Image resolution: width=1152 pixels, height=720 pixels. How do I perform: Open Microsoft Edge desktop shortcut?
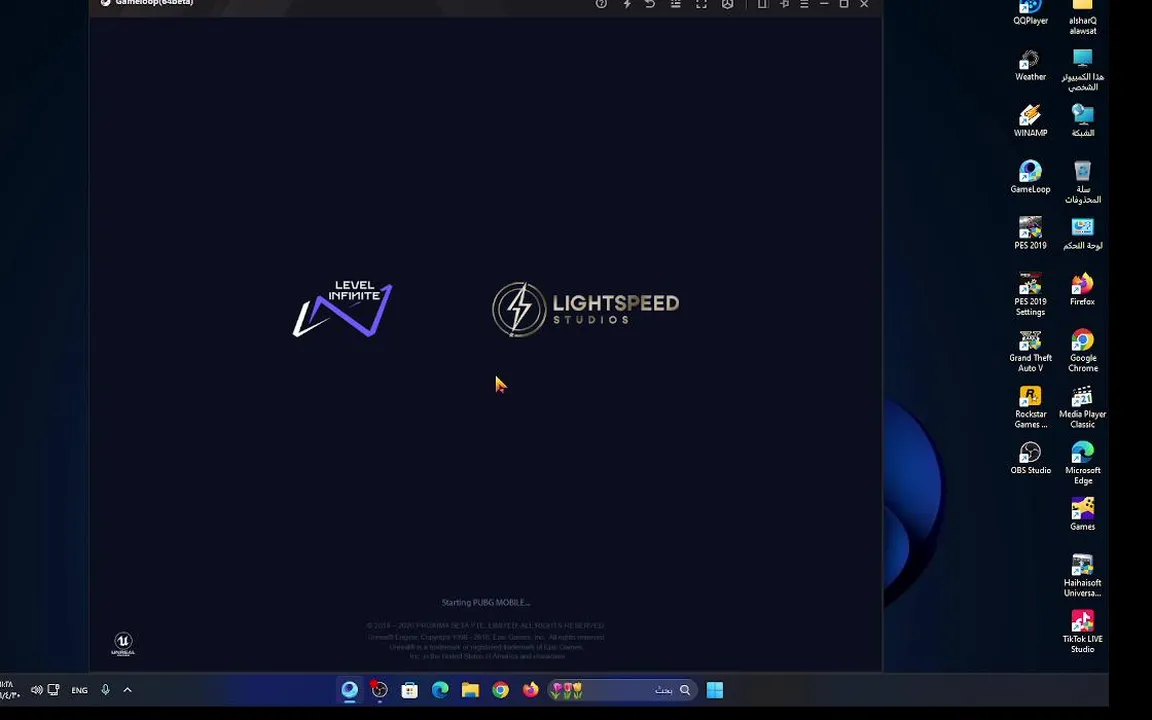click(1082, 463)
